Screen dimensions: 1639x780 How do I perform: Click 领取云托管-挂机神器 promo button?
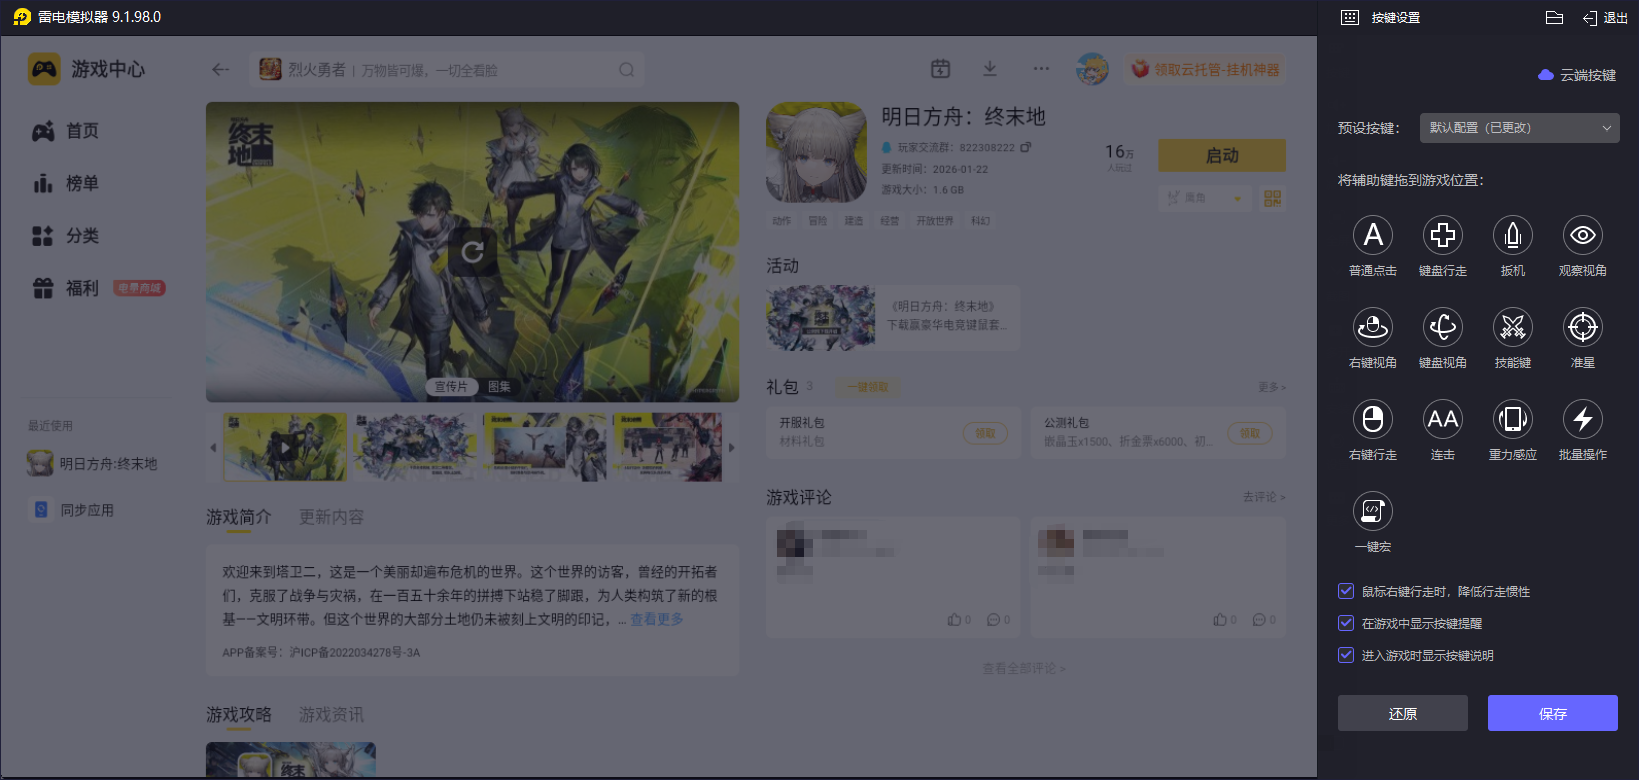point(1206,69)
